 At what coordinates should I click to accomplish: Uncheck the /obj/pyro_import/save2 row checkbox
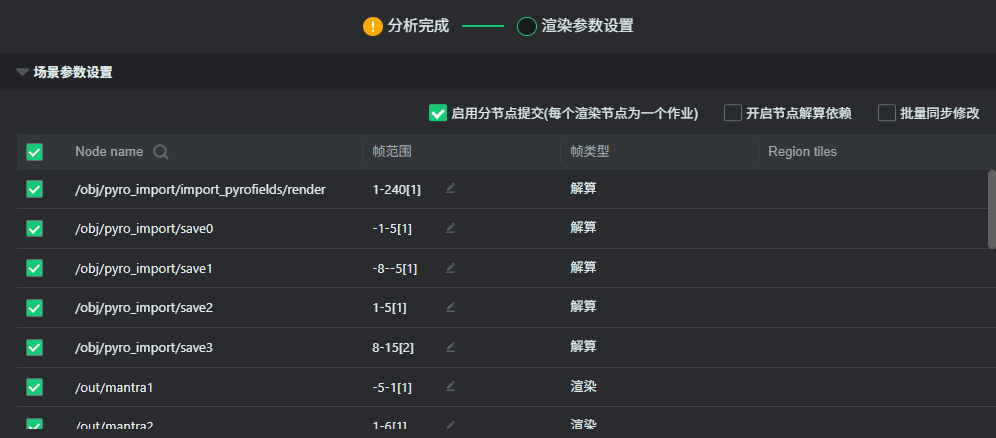34,307
